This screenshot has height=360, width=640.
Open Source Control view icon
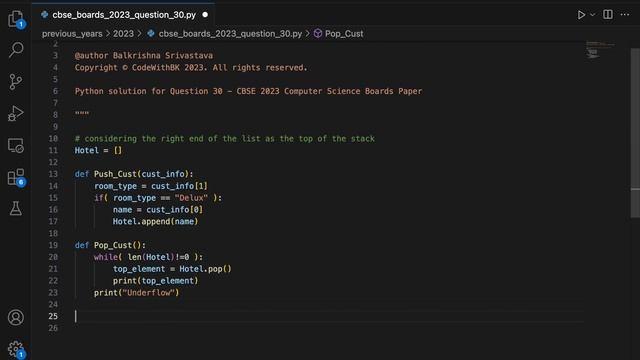click(16, 82)
